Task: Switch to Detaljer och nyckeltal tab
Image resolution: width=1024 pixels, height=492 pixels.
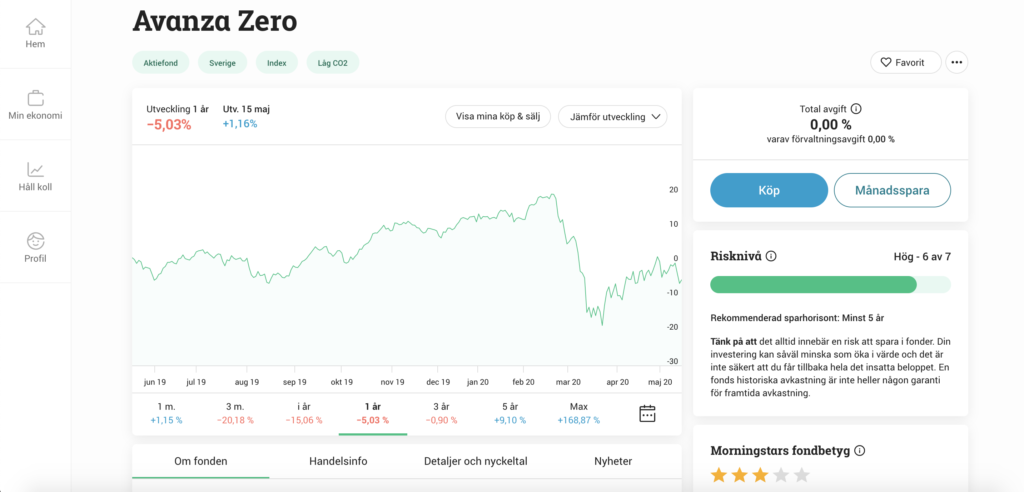Action: click(x=475, y=461)
